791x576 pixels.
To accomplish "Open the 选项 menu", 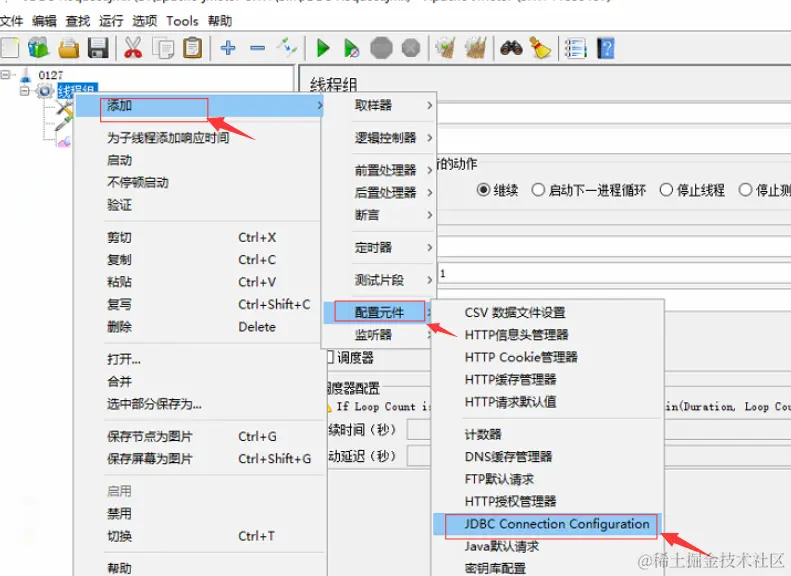I will click(x=145, y=21).
